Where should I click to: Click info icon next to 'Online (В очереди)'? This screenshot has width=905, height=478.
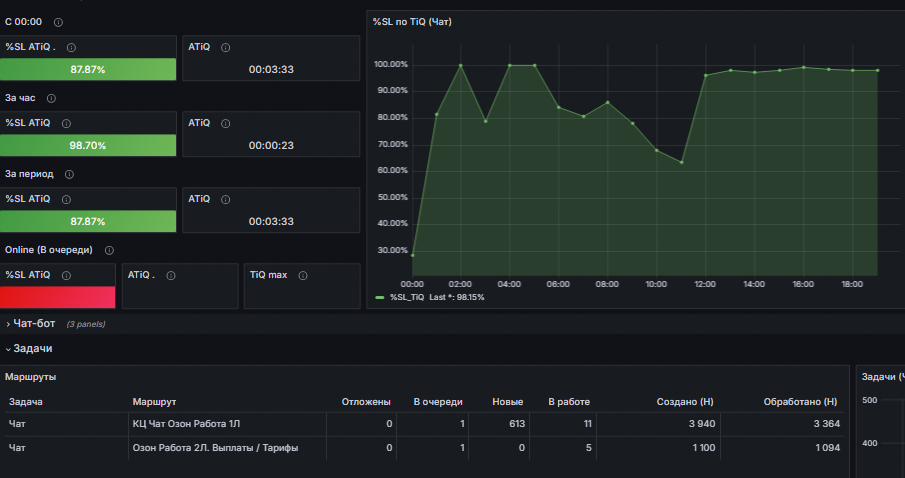click(109, 251)
